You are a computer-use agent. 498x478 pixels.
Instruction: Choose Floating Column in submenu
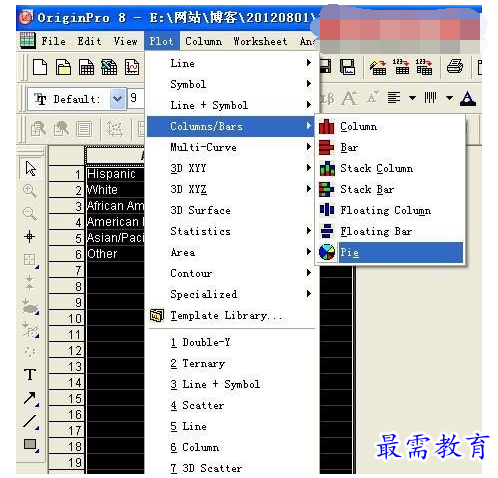tap(390, 210)
